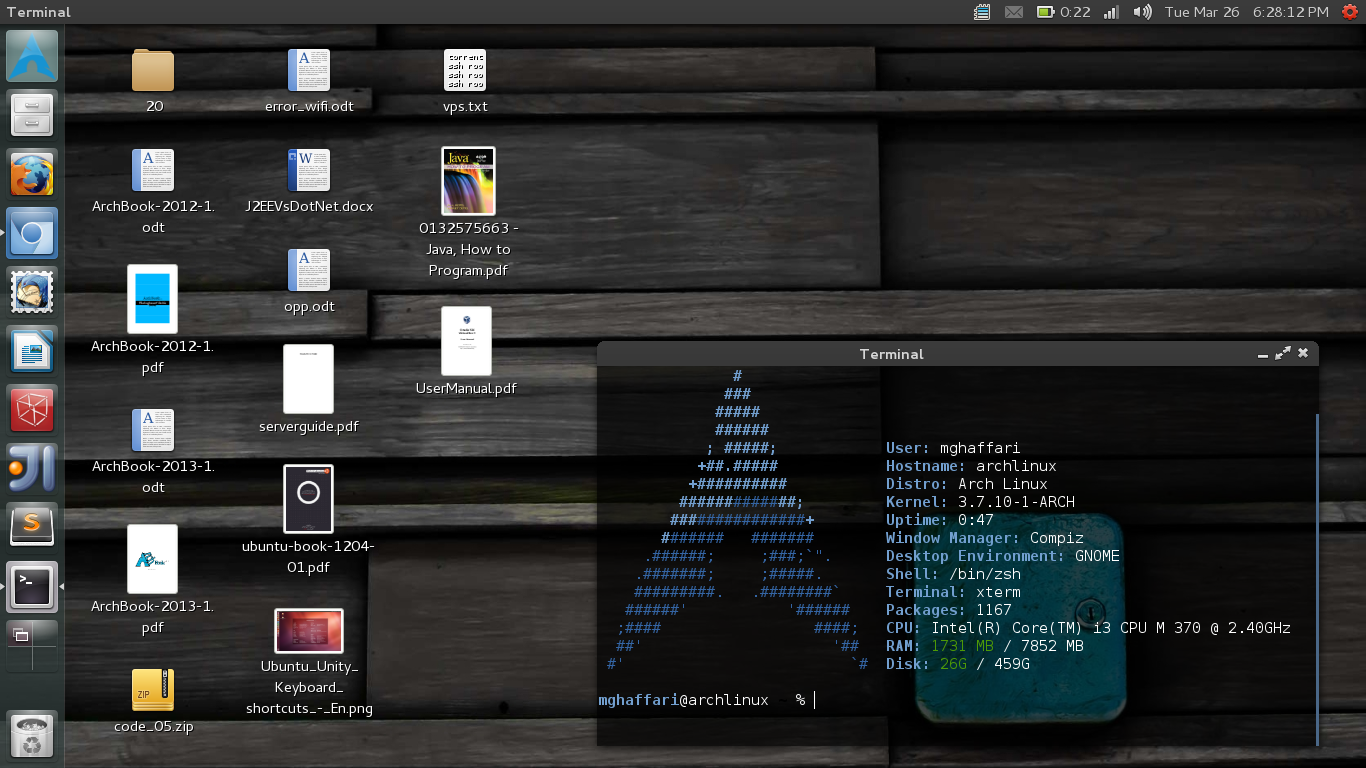Open LibreOffice Writer from the launcher
The image size is (1366, 768).
tap(32, 351)
